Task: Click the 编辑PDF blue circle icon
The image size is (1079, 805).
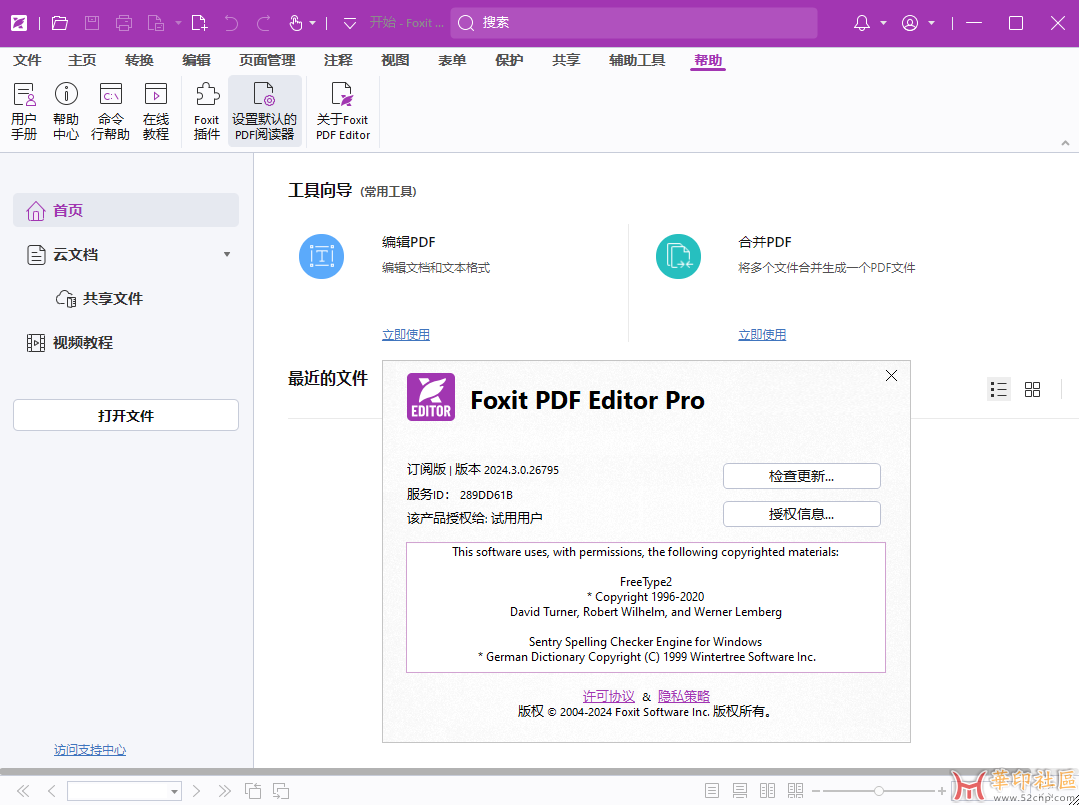Action: (321, 256)
